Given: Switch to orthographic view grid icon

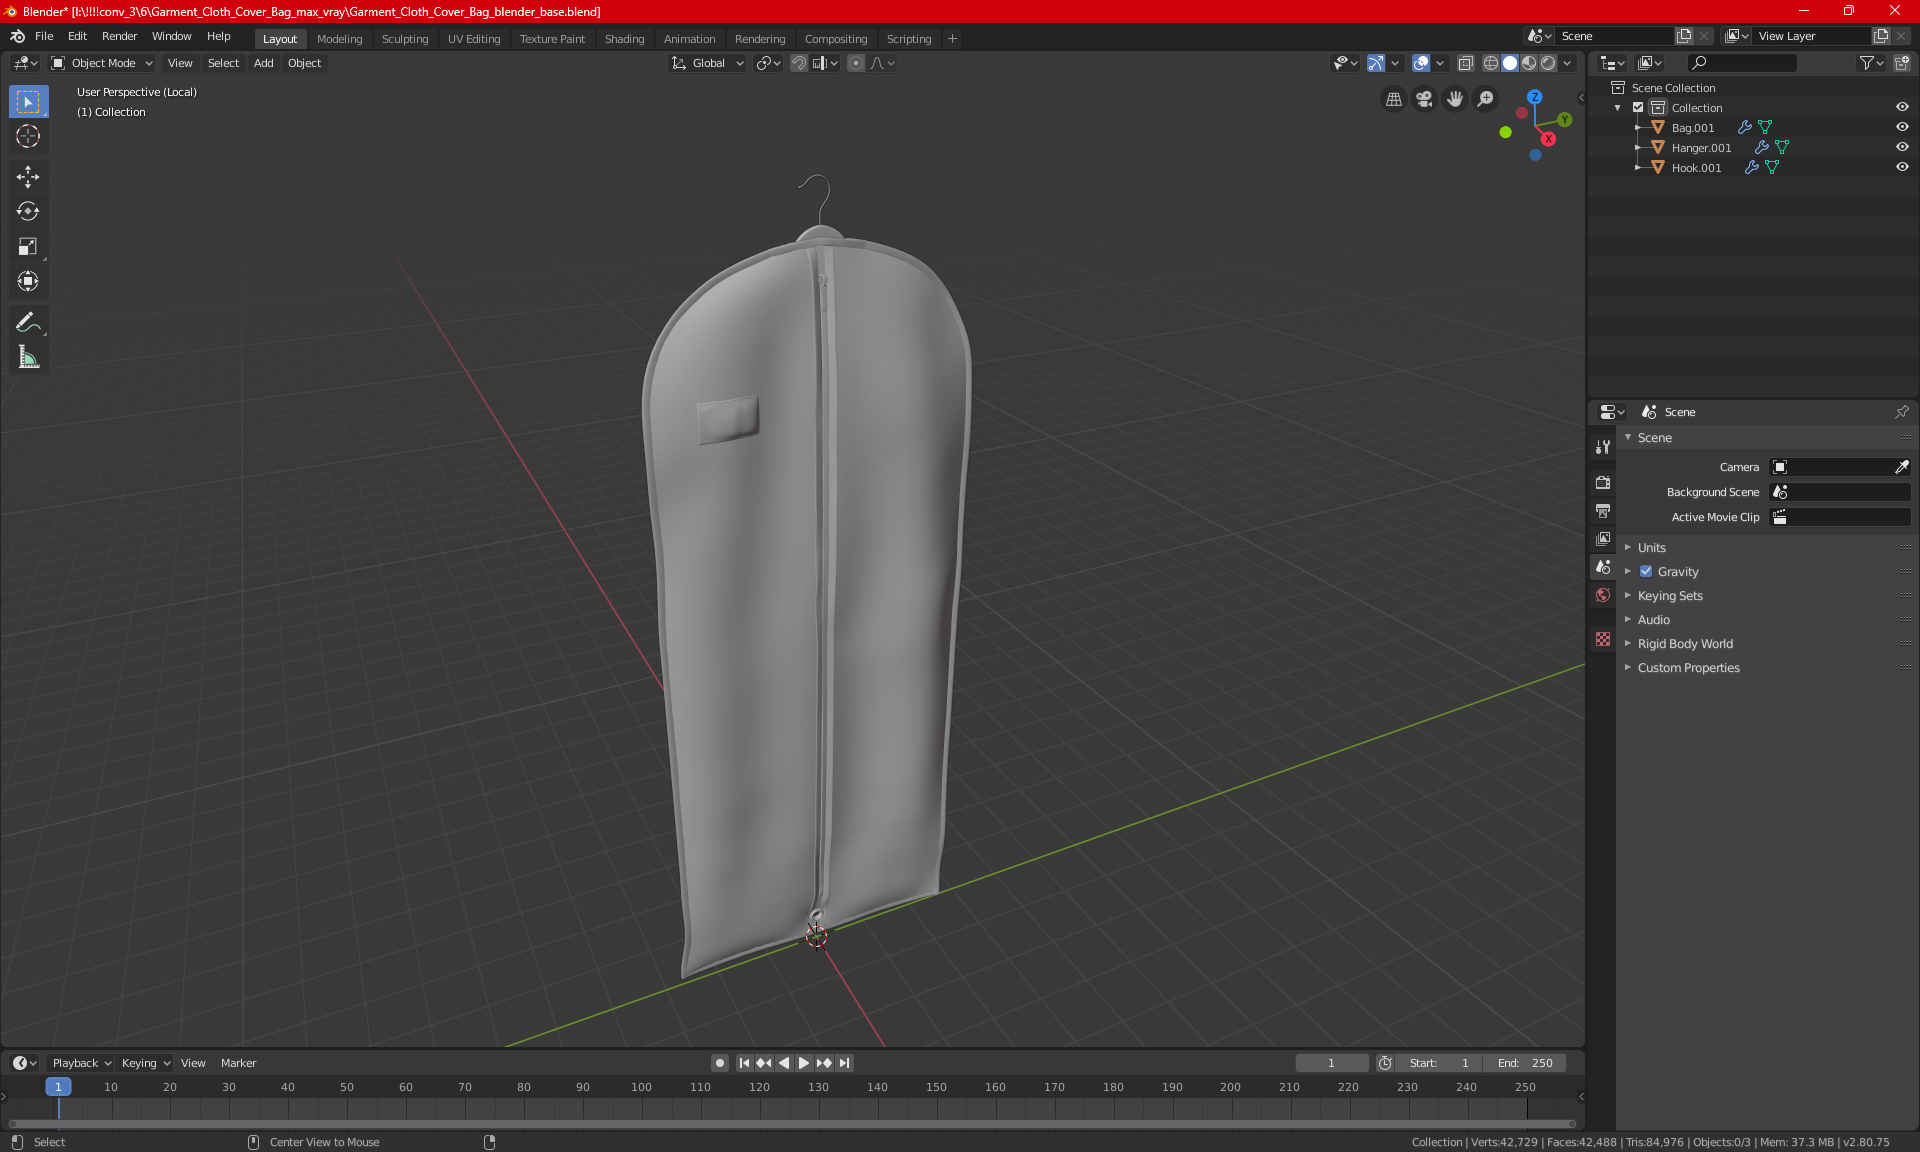Looking at the screenshot, I should pos(1393,99).
